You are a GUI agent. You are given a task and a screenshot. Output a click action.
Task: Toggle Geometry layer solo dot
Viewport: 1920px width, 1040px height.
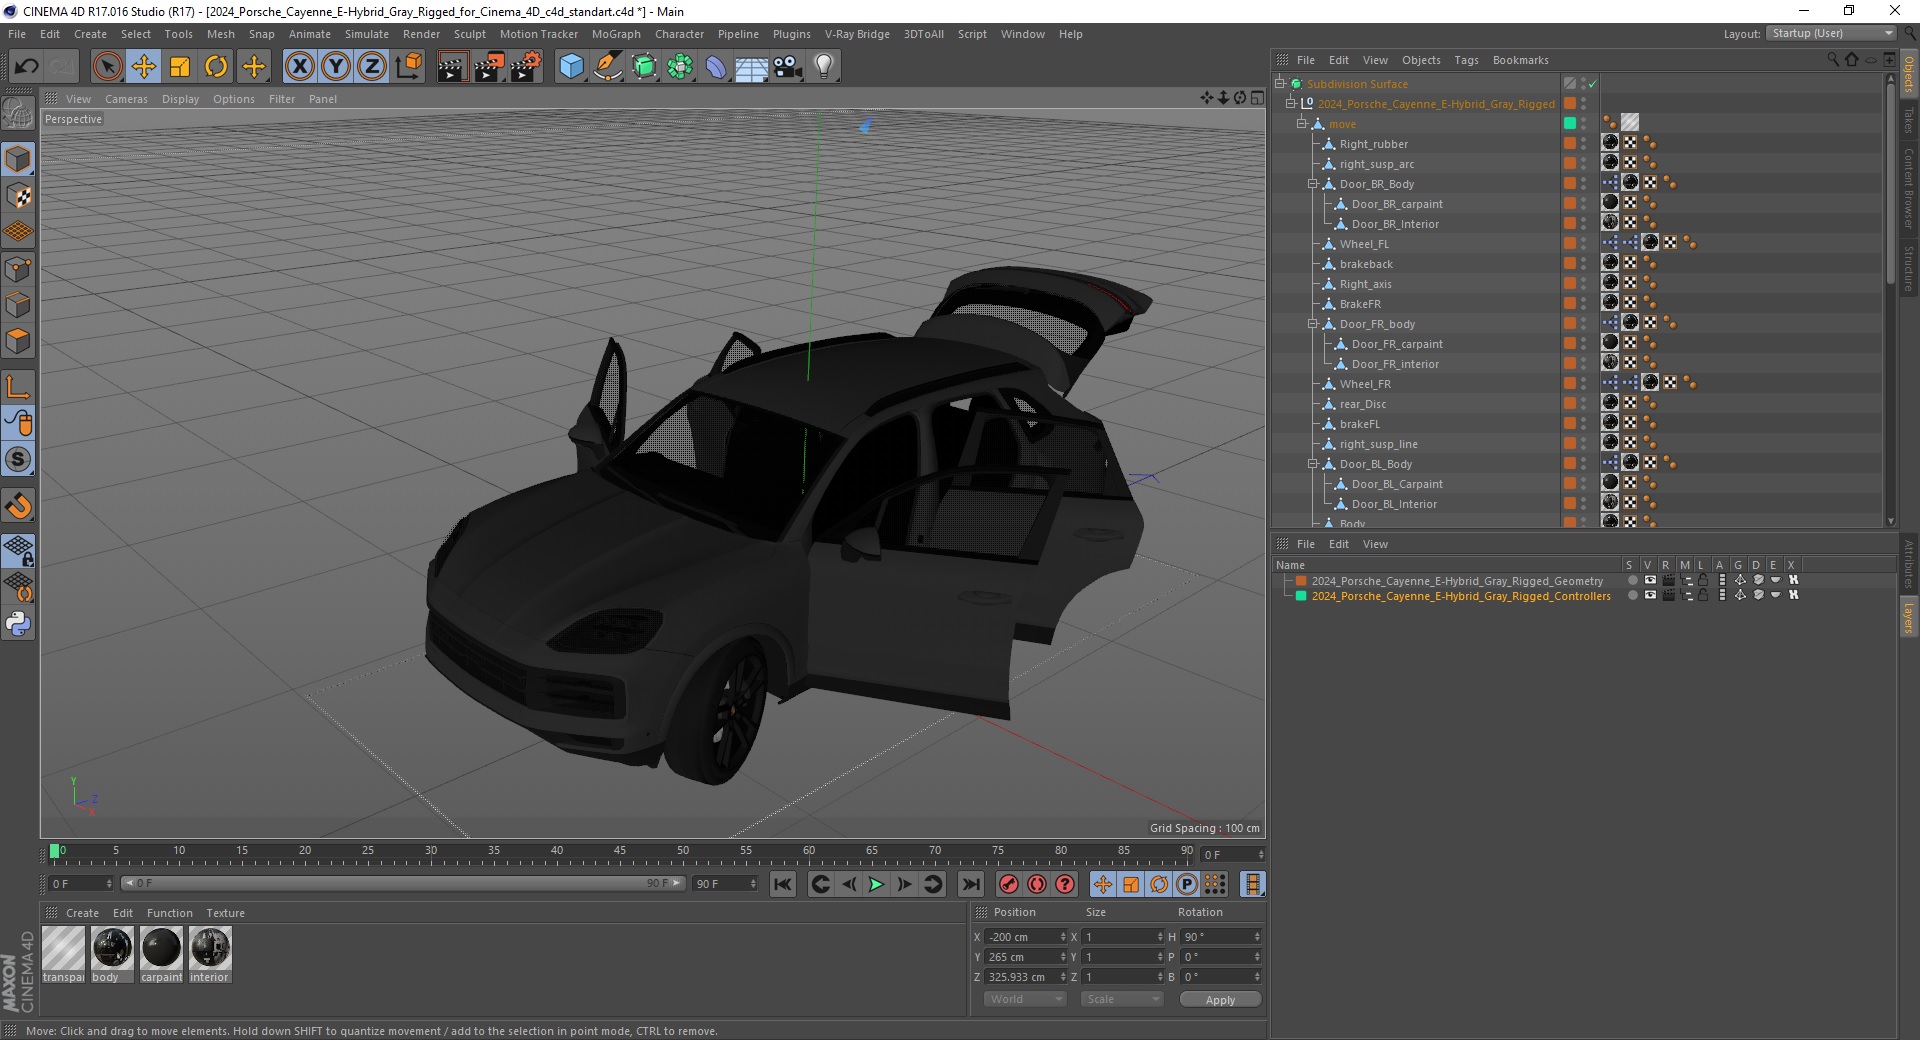(x=1632, y=581)
